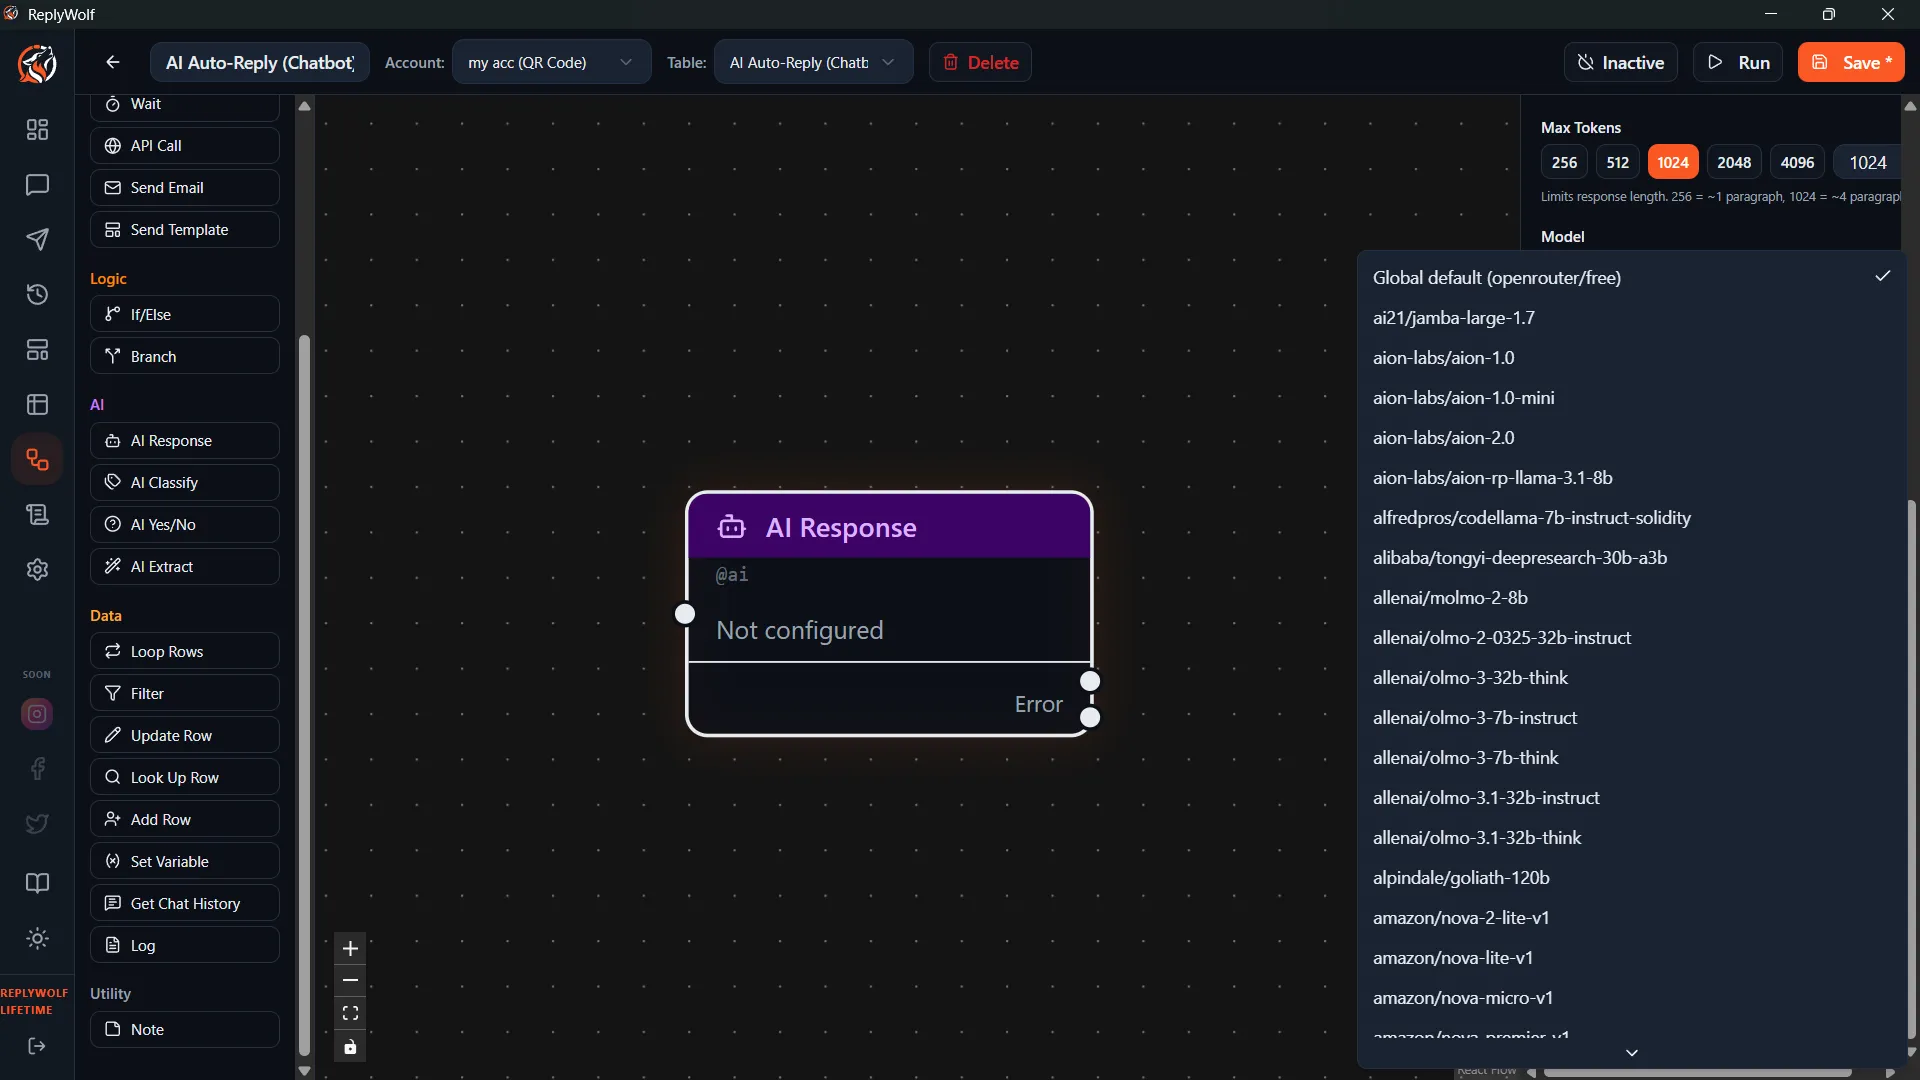Zoom out on canvas with minus button
Screen dimensions: 1920x1080
coord(350,981)
